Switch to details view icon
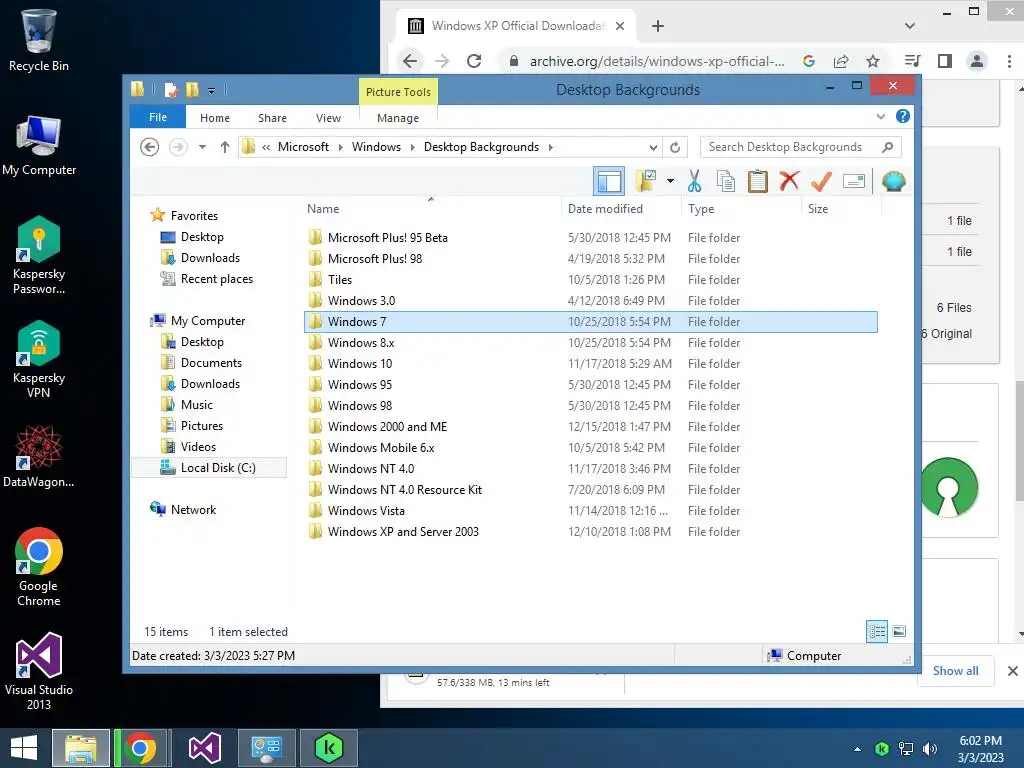This screenshot has height=768, width=1024. coord(877,632)
